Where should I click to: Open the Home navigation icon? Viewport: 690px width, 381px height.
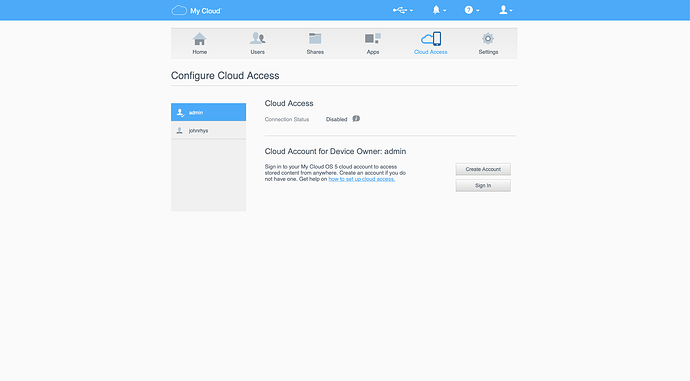coord(199,39)
